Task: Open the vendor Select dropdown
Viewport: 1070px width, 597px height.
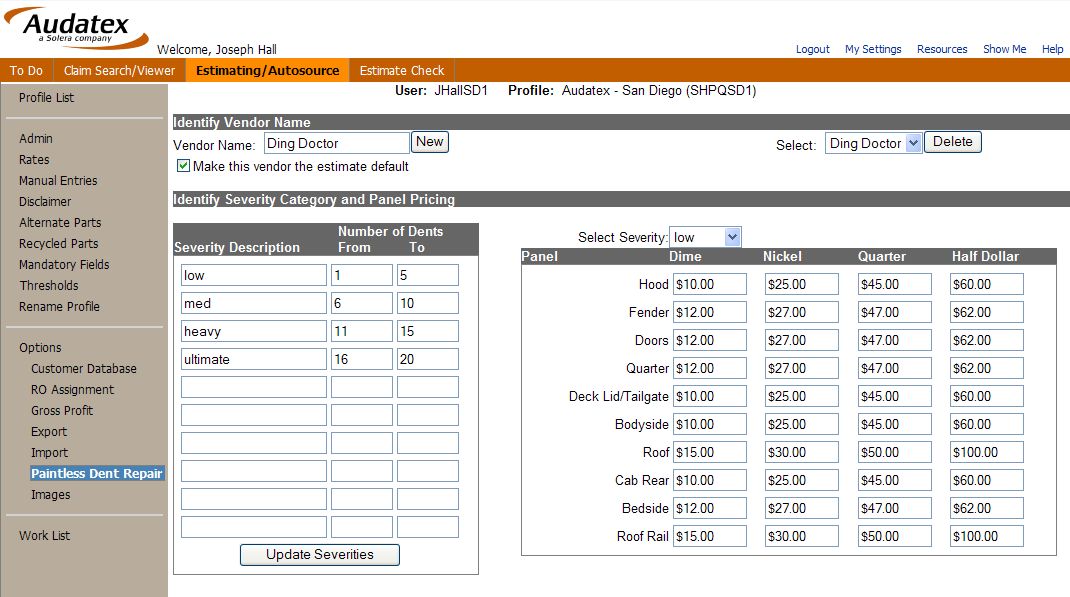Action: click(873, 143)
